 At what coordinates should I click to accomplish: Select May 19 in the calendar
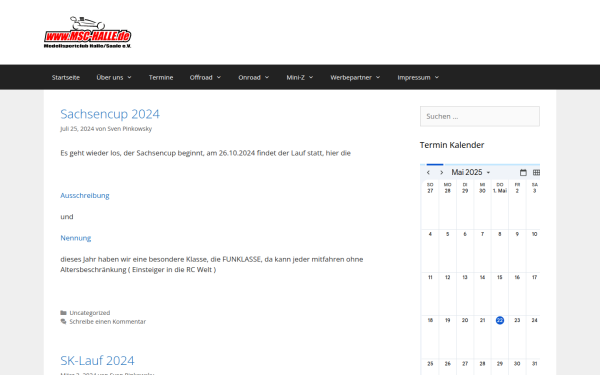(x=447, y=320)
